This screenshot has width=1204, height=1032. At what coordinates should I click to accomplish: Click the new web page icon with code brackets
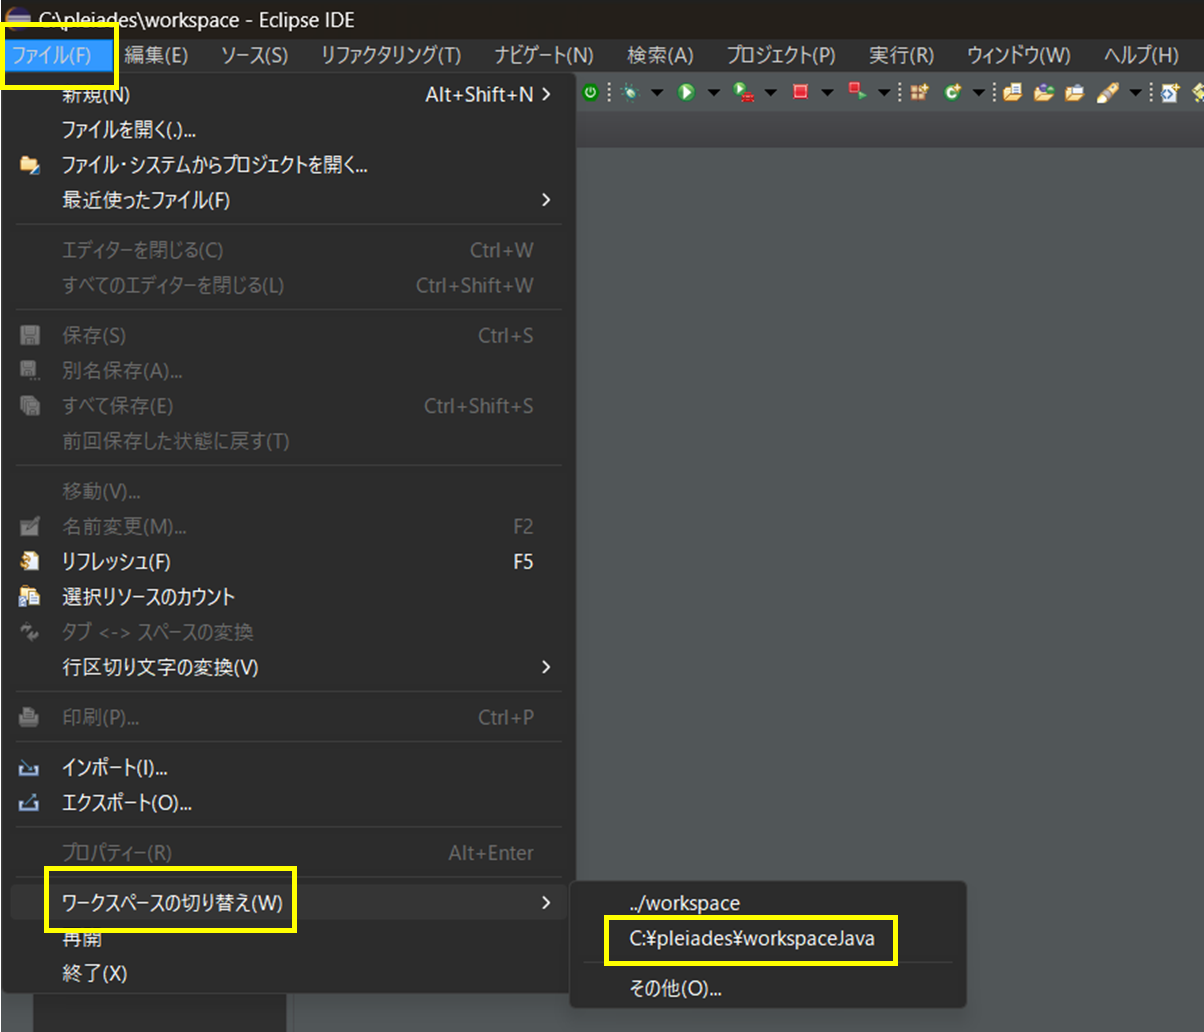tap(1170, 92)
